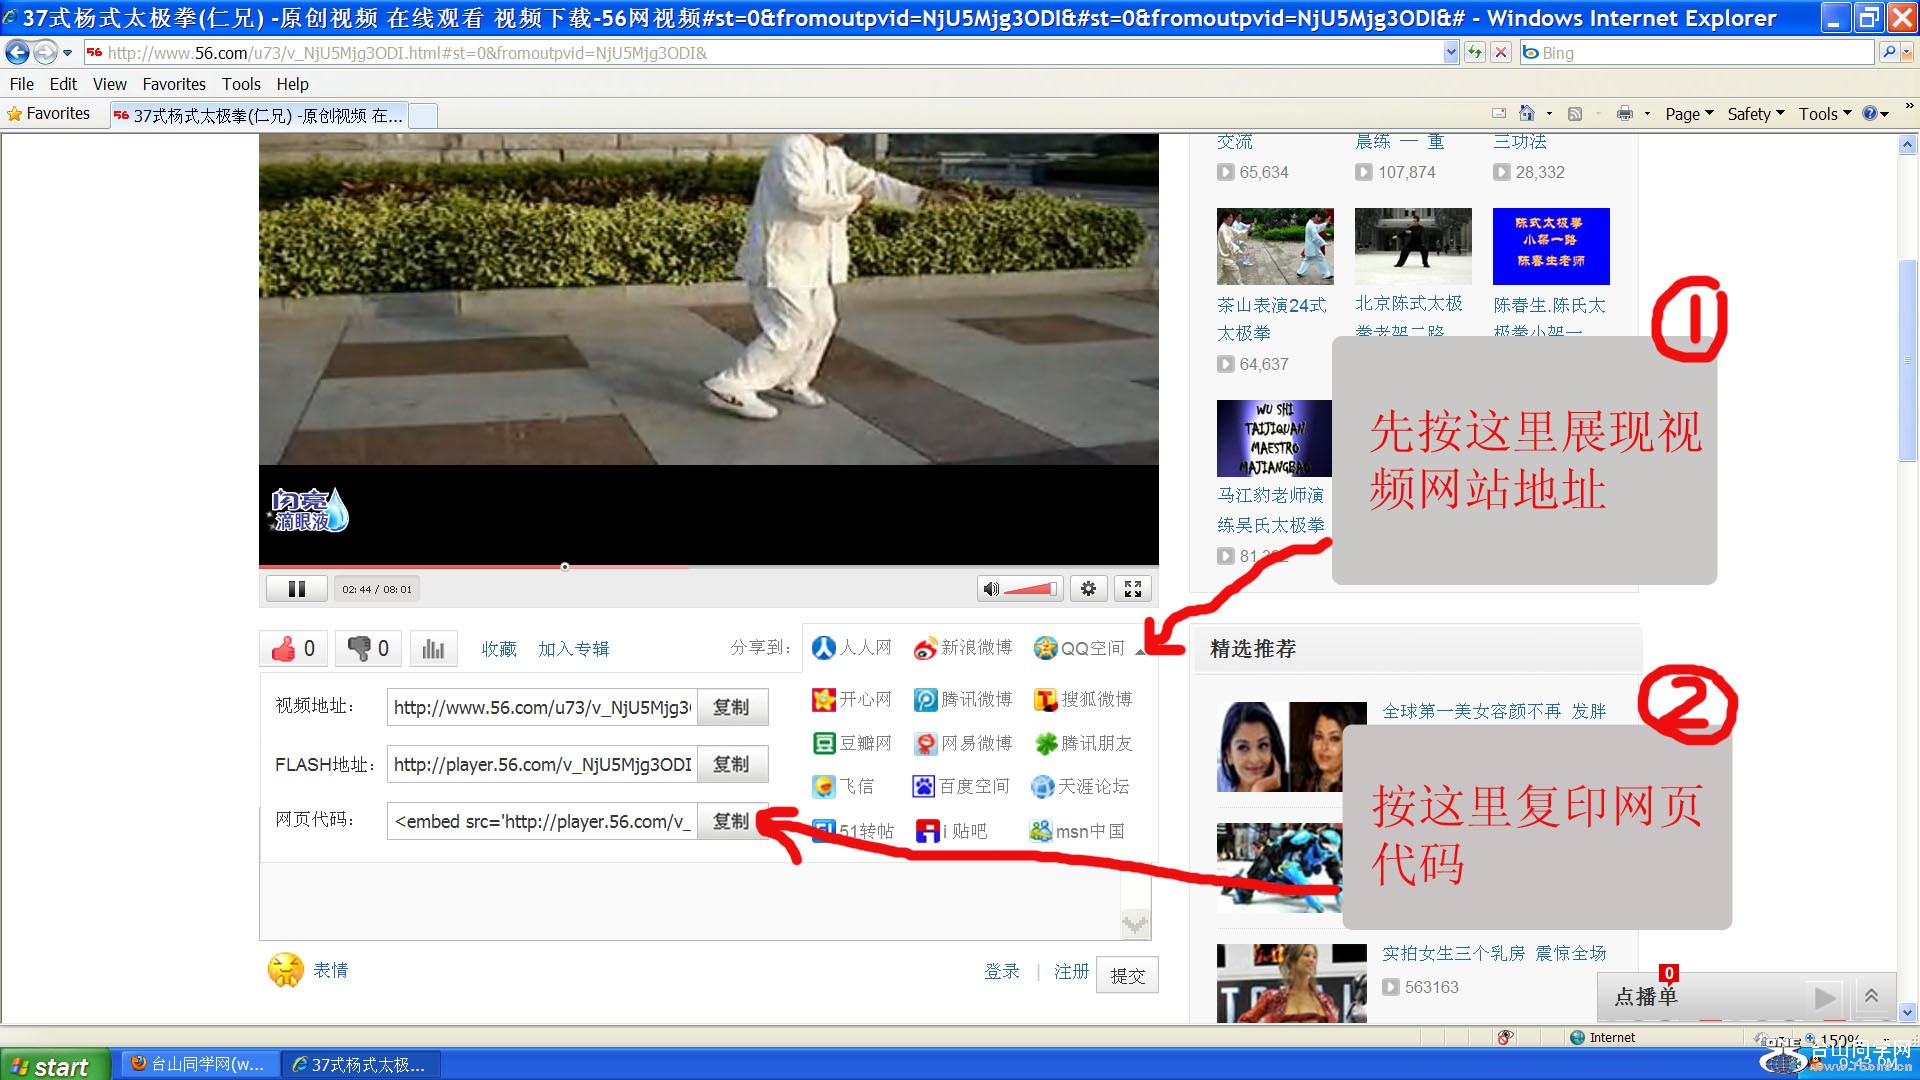Share the video to 开心网
Image resolution: width=1920 pixels, height=1080 pixels.
852,699
